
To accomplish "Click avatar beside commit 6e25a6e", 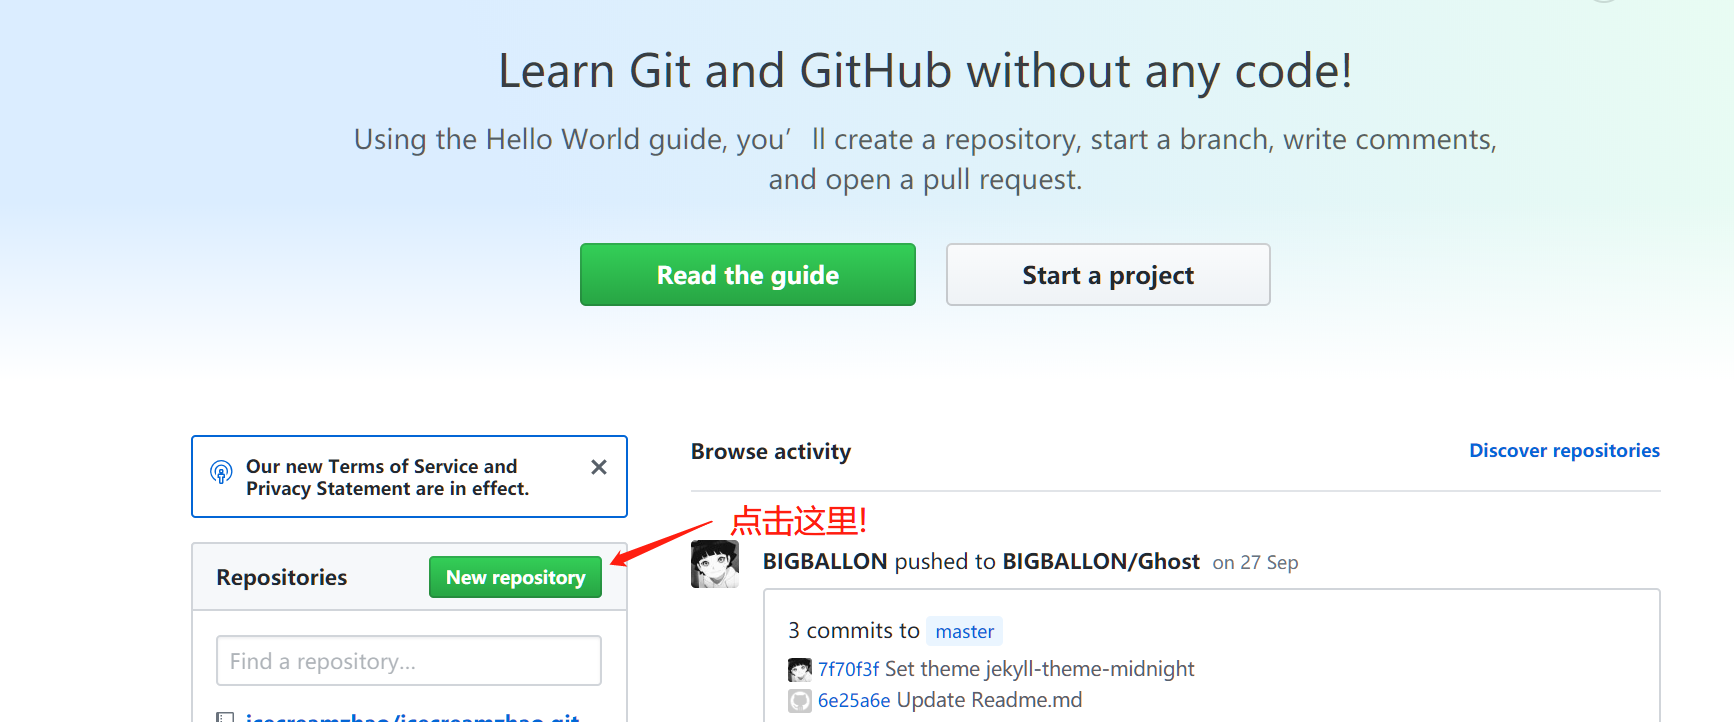I will pyautogui.click(x=800, y=701).
